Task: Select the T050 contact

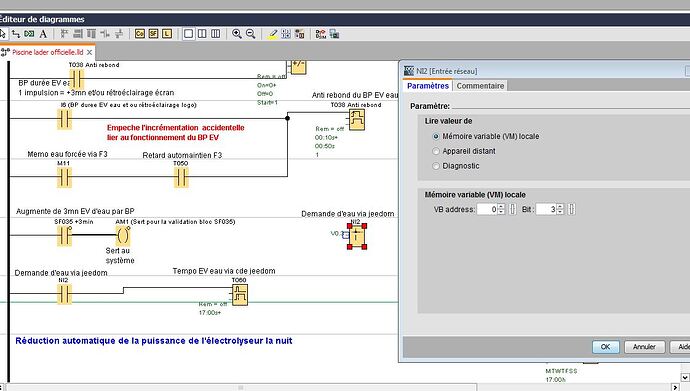Action: [x=181, y=177]
